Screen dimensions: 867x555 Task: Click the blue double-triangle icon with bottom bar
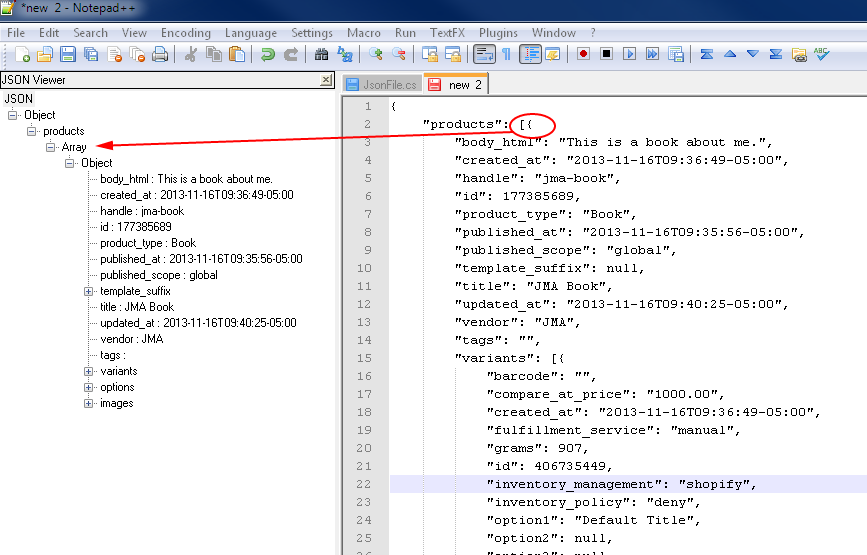(776, 54)
